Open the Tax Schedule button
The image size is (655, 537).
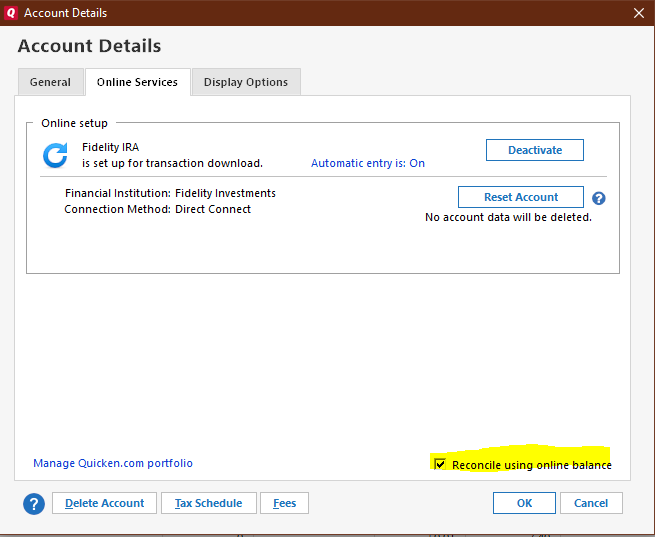[208, 503]
